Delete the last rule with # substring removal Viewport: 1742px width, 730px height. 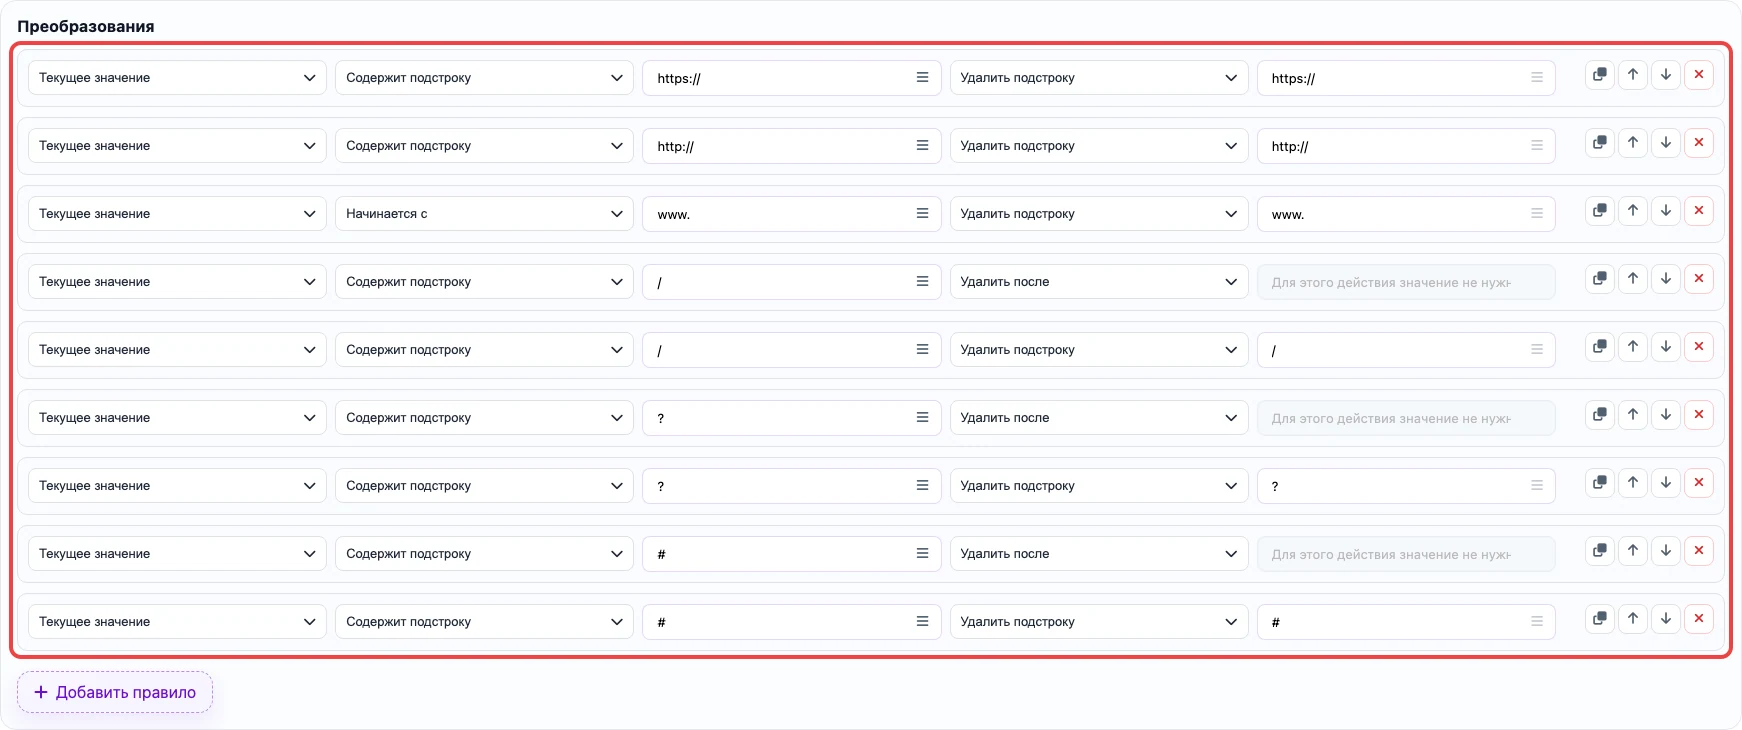click(1699, 619)
